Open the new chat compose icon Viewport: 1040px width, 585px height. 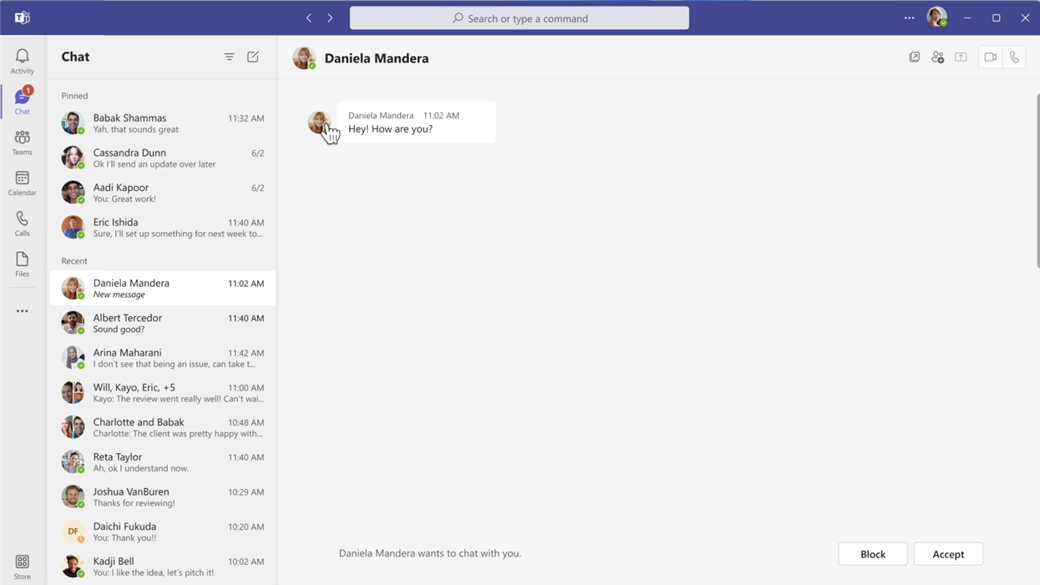pyautogui.click(x=253, y=57)
